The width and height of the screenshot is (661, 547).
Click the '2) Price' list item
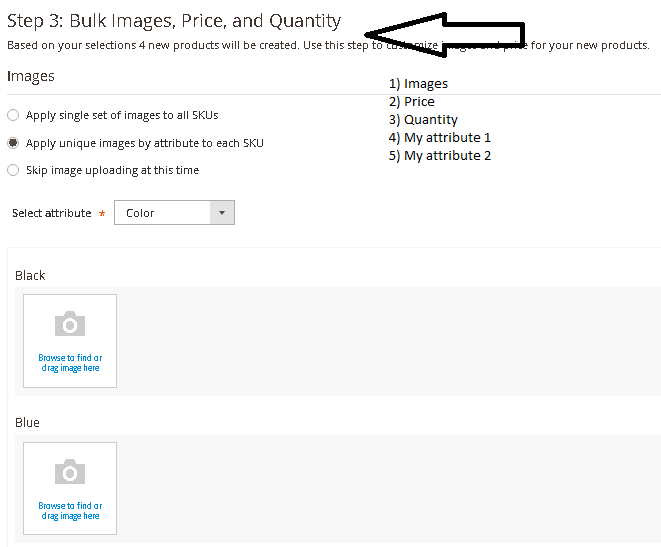tap(411, 102)
